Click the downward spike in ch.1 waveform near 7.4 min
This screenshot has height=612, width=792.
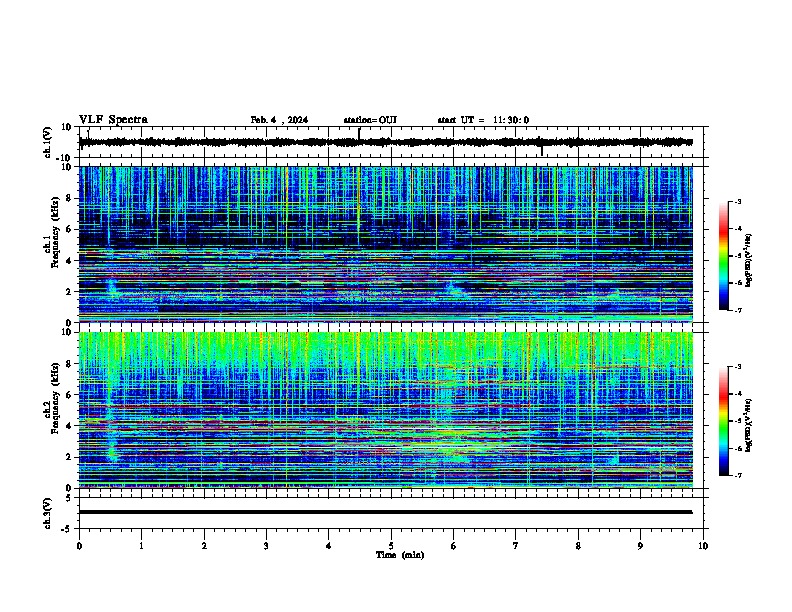point(541,150)
